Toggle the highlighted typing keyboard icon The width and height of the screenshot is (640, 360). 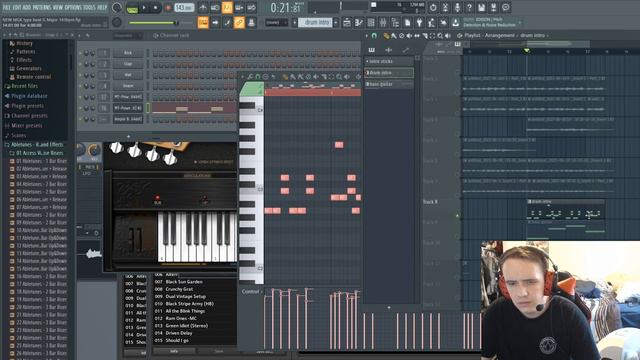click(203, 22)
